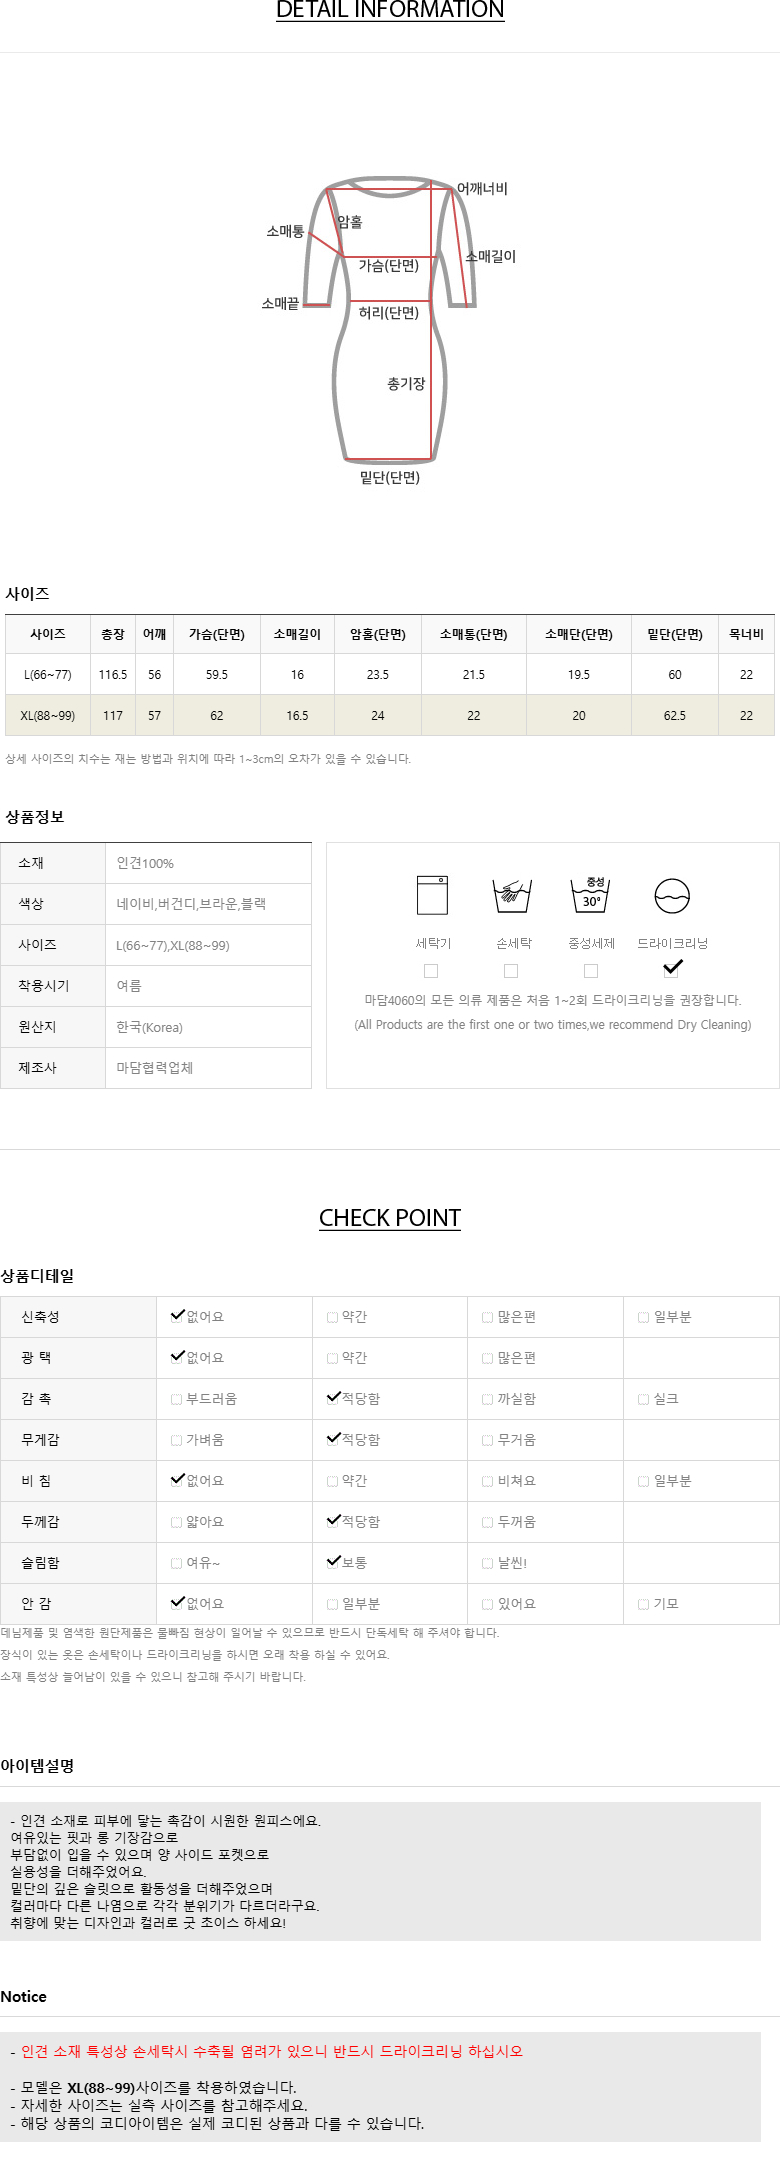This screenshot has height=2157, width=780.
Task: Click the hand wash basin icon
Action: pos(512,895)
